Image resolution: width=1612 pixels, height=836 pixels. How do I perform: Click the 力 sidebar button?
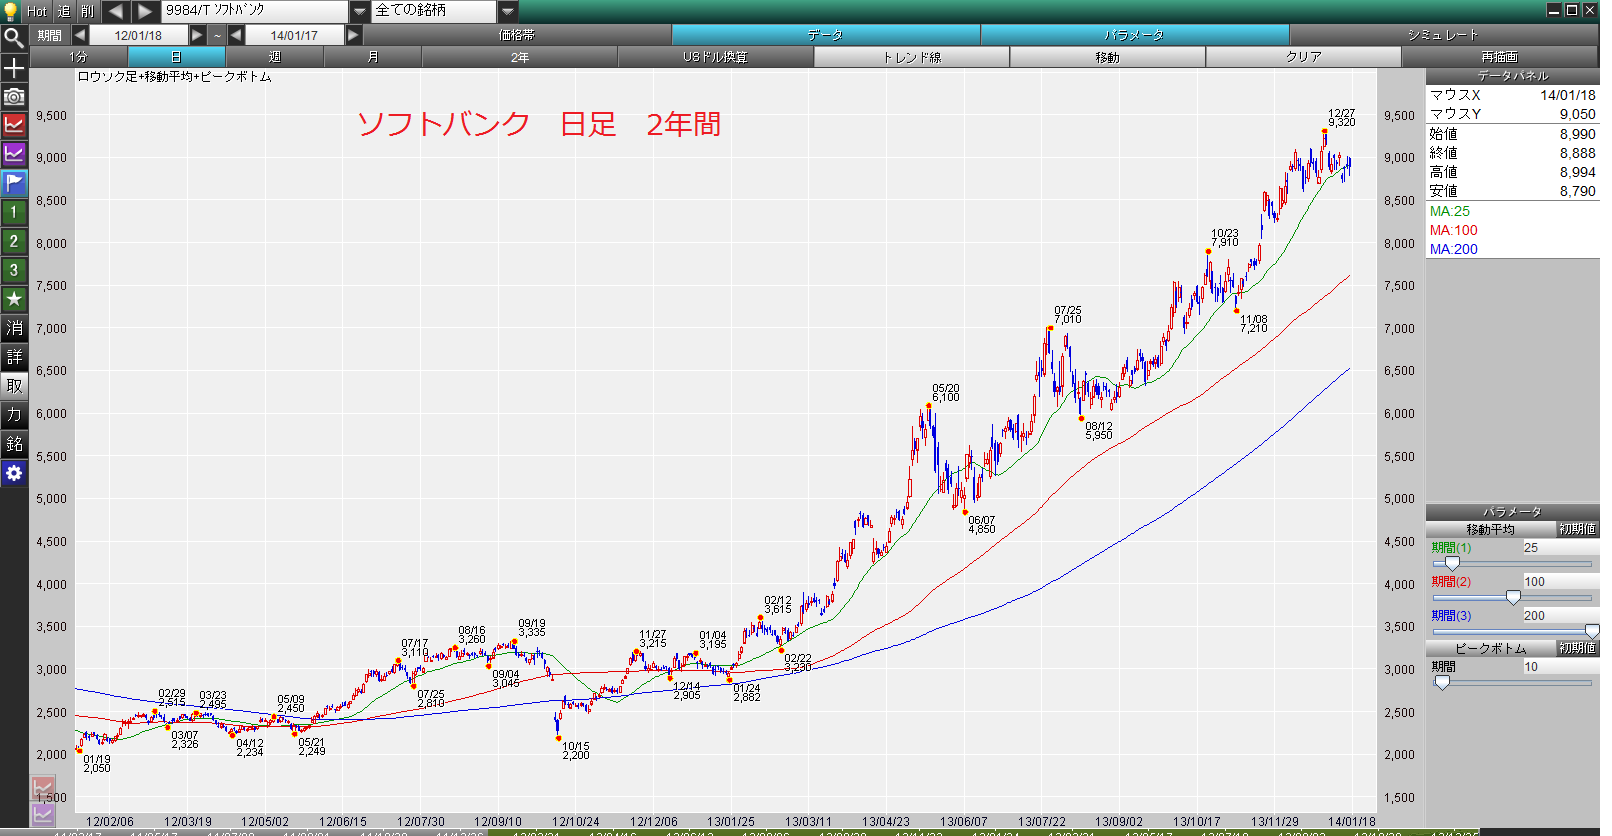[14, 415]
